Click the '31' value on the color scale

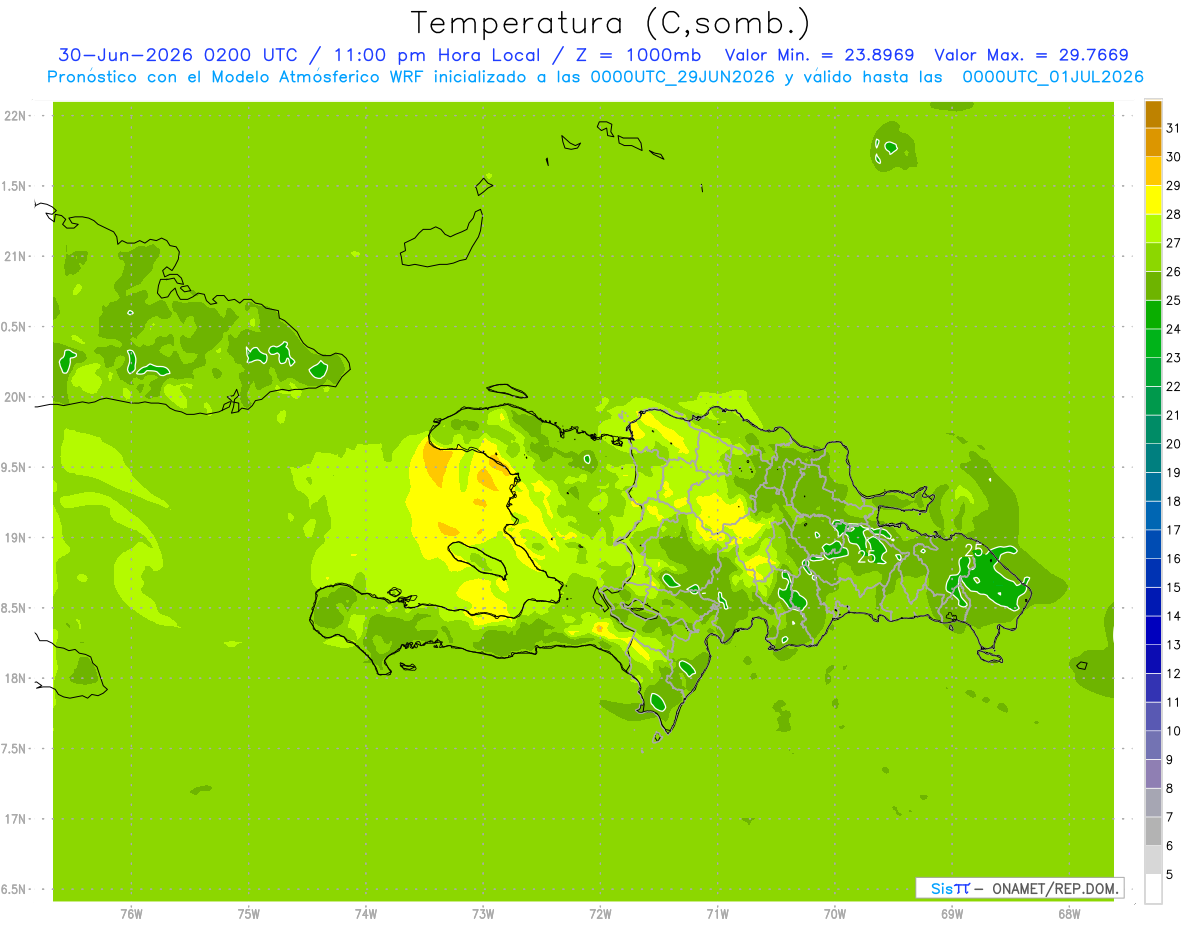pos(1174,128)
